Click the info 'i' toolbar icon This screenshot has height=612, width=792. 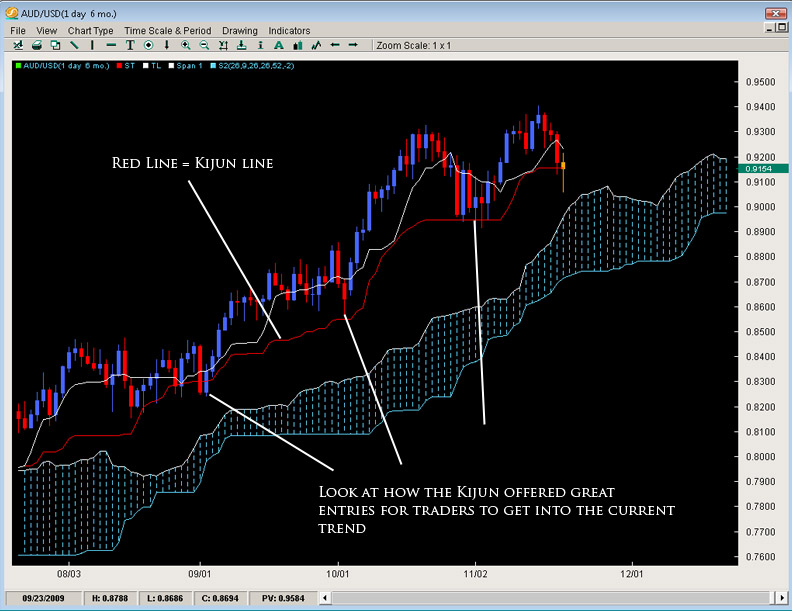point(260,45)
